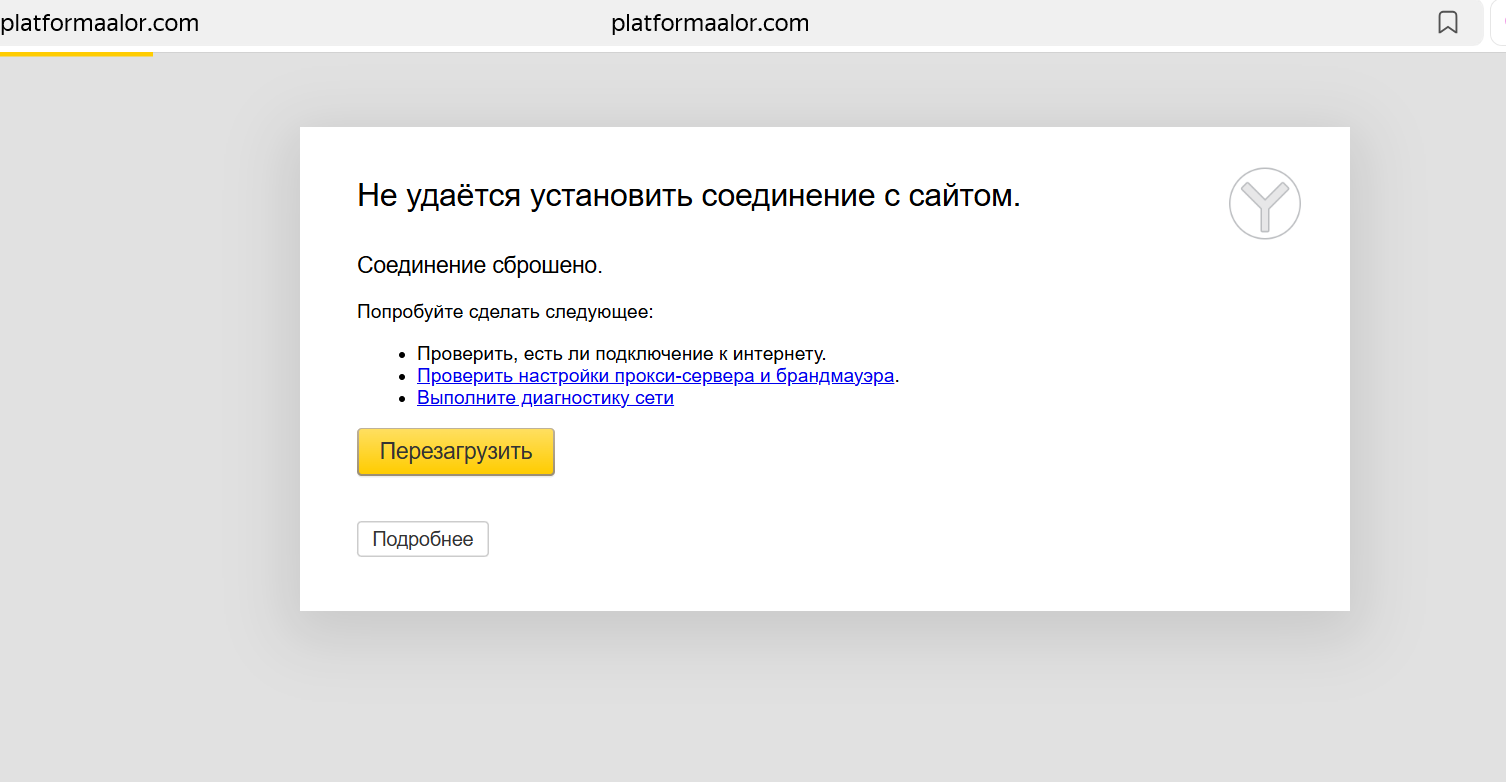The height and width of the screenshot is (782, 1506).
Task: Click the Yandex Browser logo on the error page
Action: (x=1264, y=203)
